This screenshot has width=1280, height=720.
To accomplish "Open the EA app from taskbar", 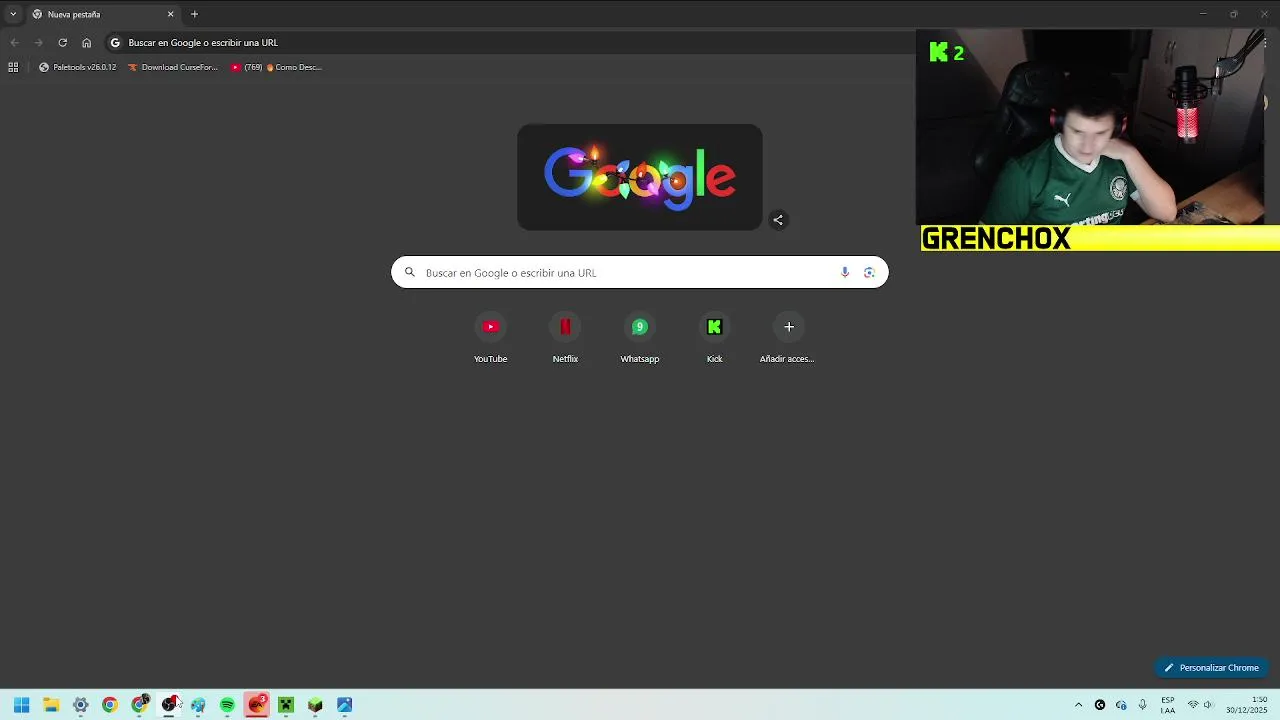I will click(x=257, y=705).
